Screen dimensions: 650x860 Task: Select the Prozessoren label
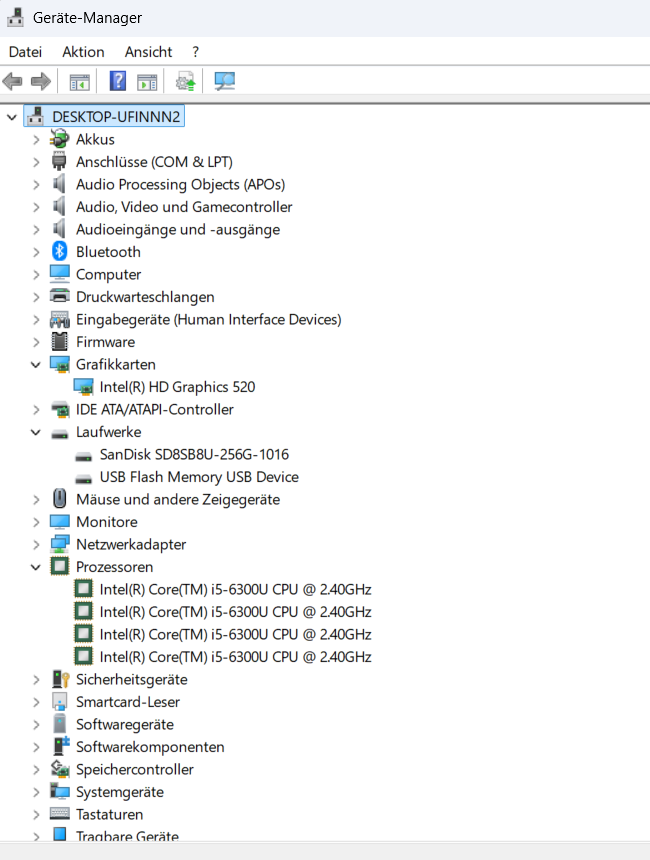click(114, 567)
